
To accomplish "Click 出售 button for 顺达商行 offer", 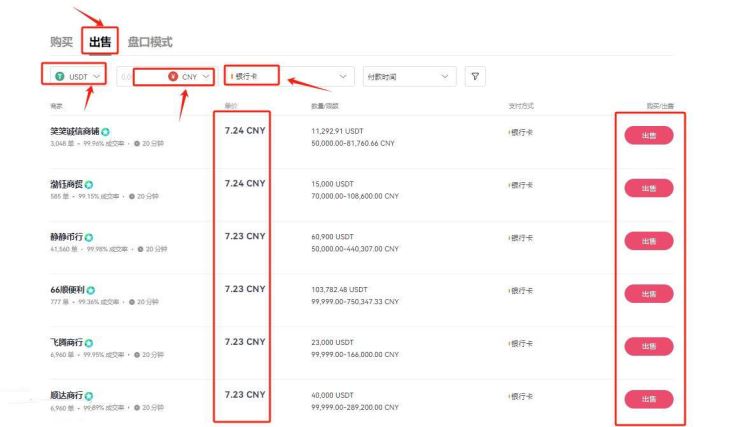I will point(649,399).
